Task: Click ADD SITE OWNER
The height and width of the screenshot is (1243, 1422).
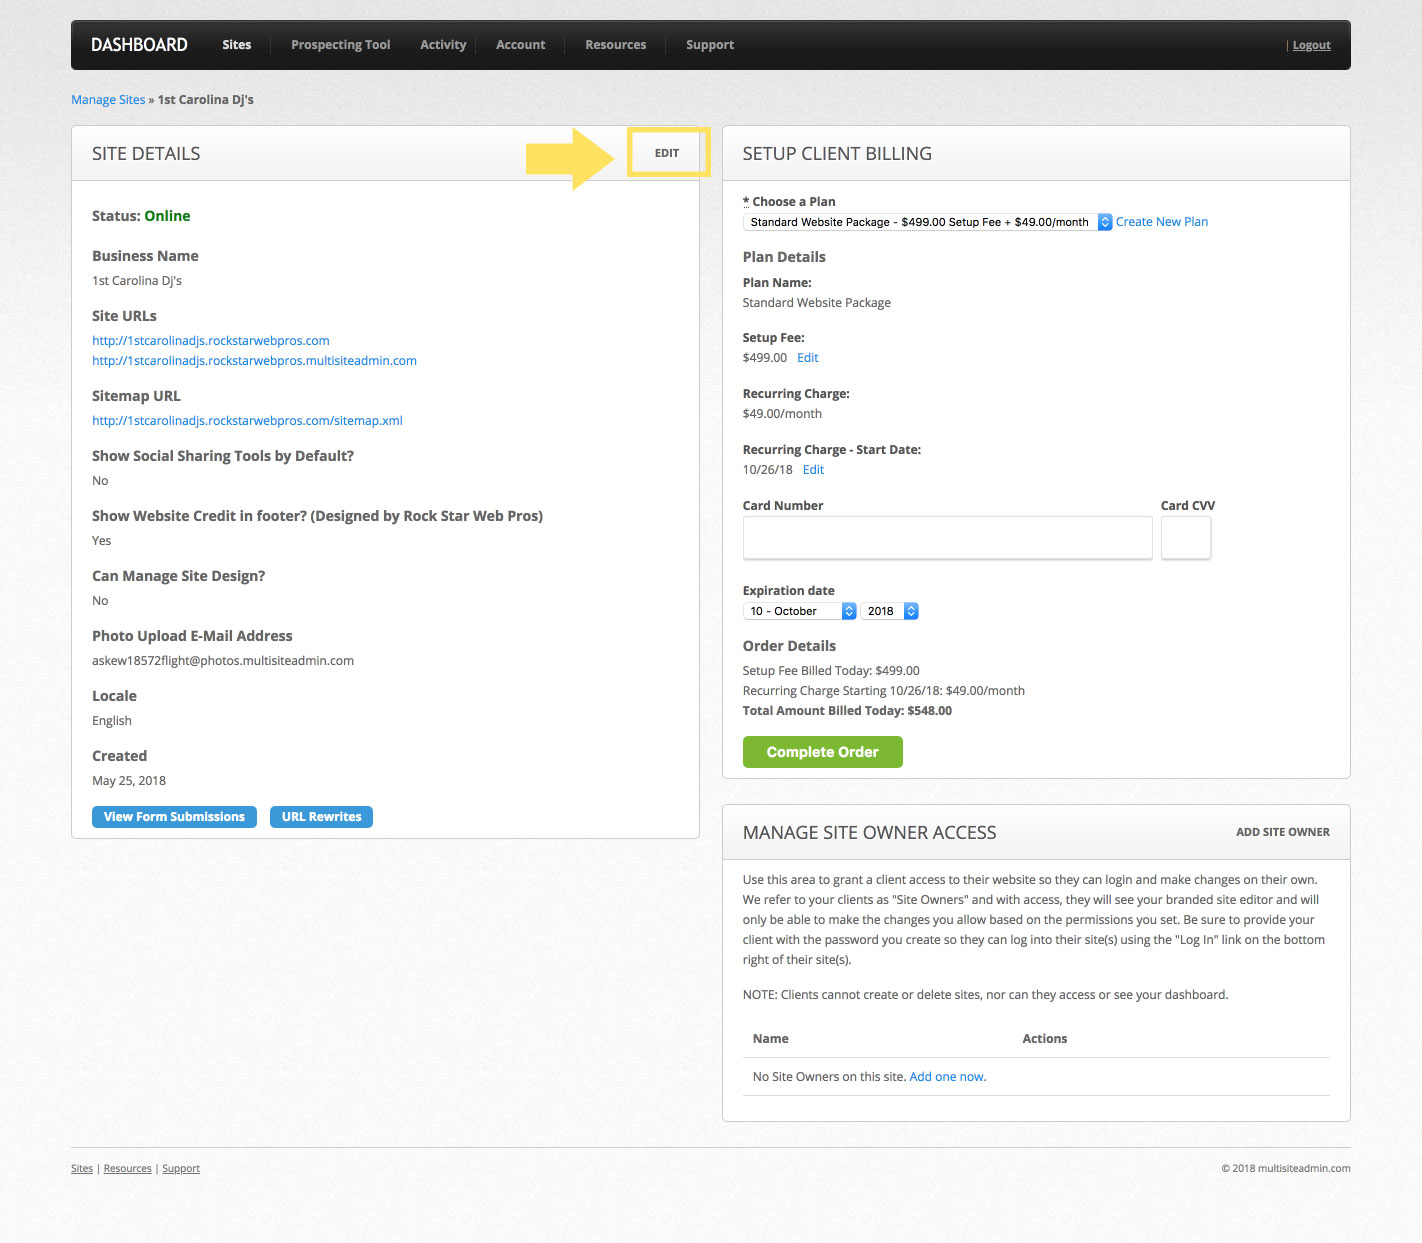Action: pyautogui.click(x=1283, y=832)
